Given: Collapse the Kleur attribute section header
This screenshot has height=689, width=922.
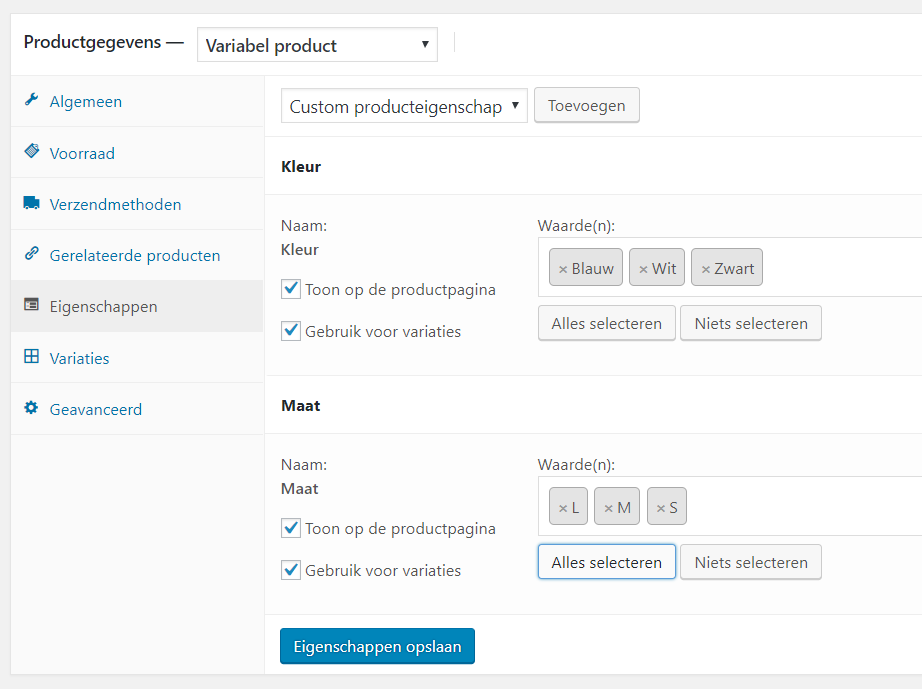Looking at the screenshot, I should point(593,166).
